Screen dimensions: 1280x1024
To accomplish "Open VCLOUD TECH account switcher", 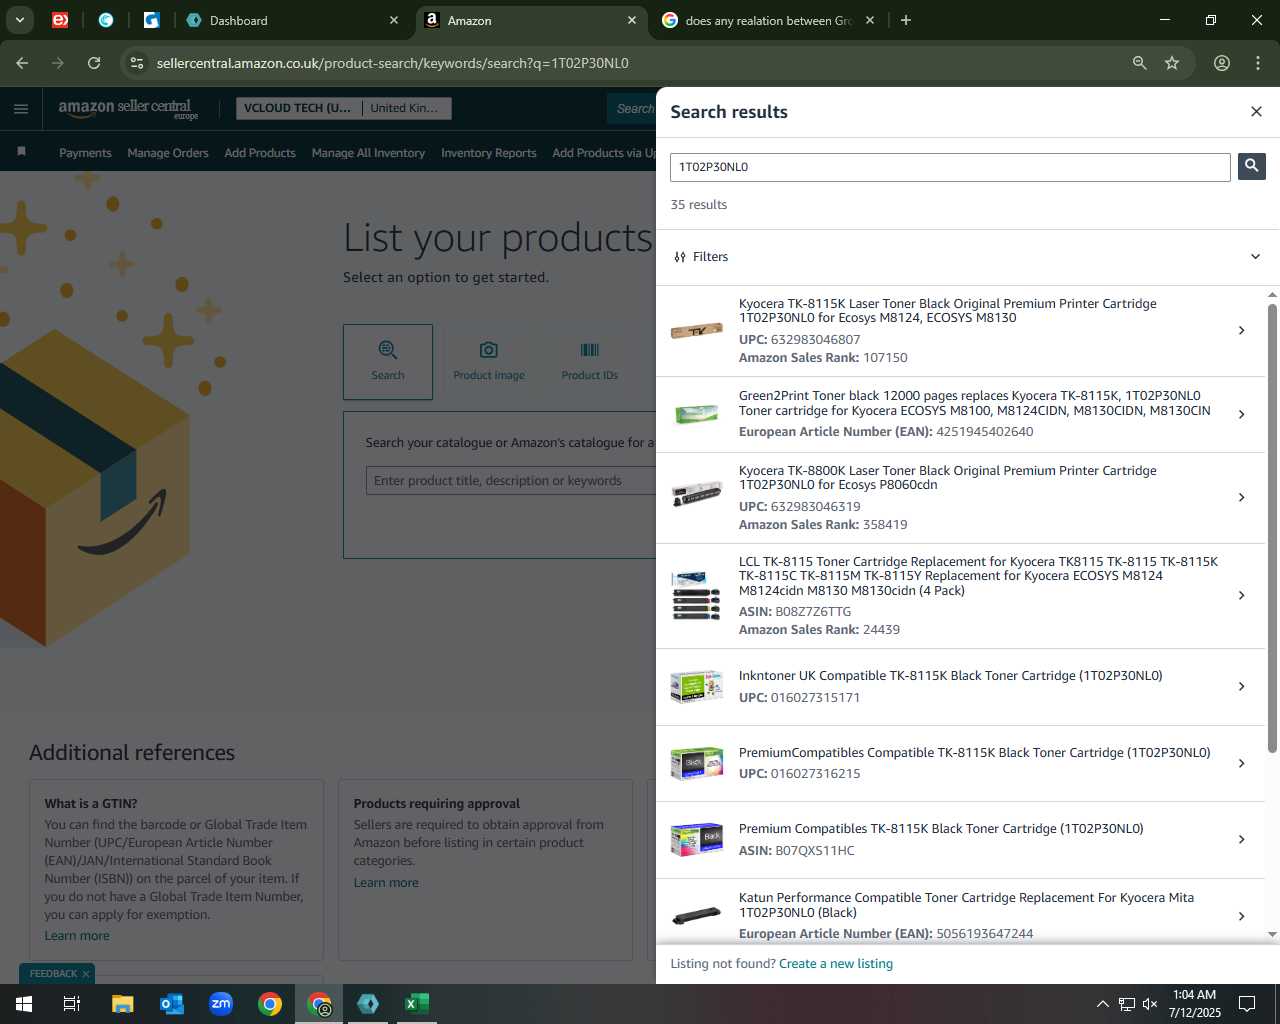I will click(x=298, y=108).
